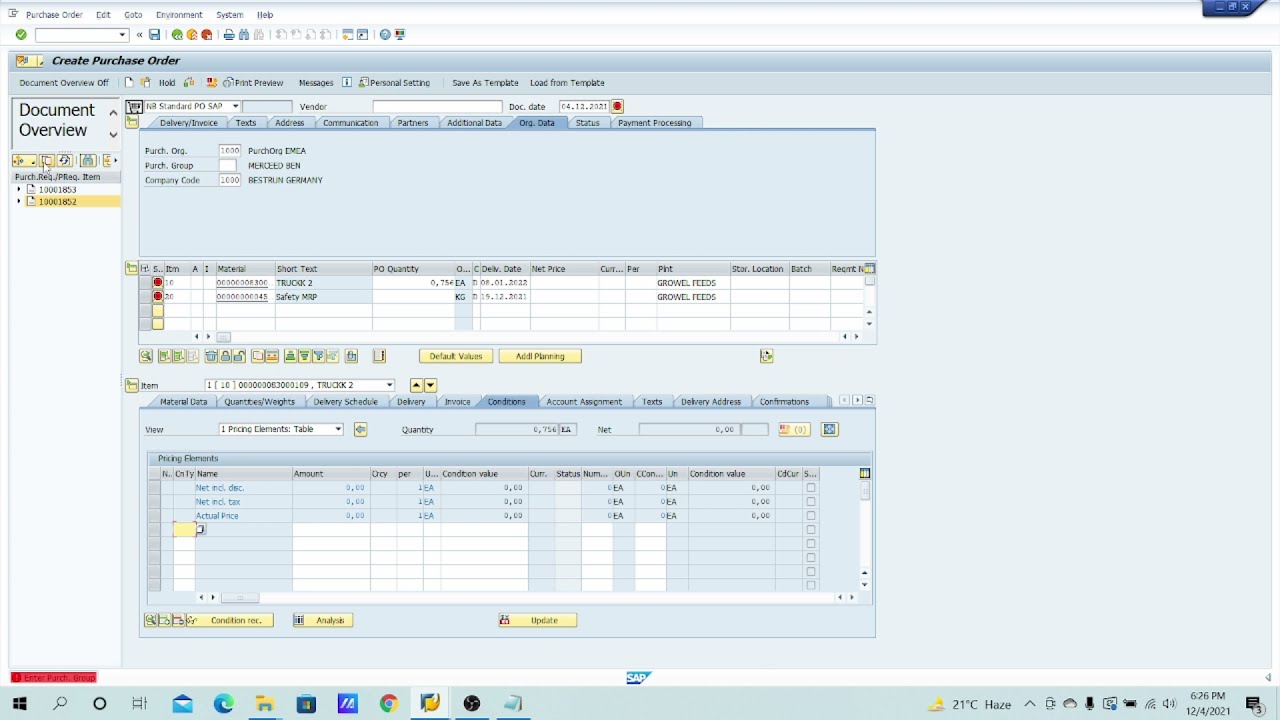Click the item details magnifier icon below item table
This screenshot has width=1280, height=720.
click(146, 356)
